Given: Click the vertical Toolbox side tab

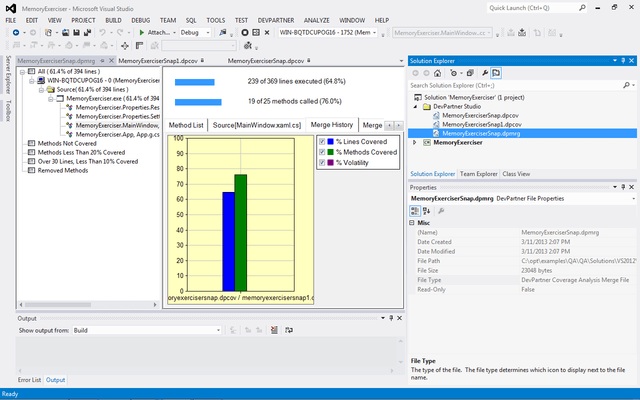Looking at the screenshot, I should pos(8,111).
